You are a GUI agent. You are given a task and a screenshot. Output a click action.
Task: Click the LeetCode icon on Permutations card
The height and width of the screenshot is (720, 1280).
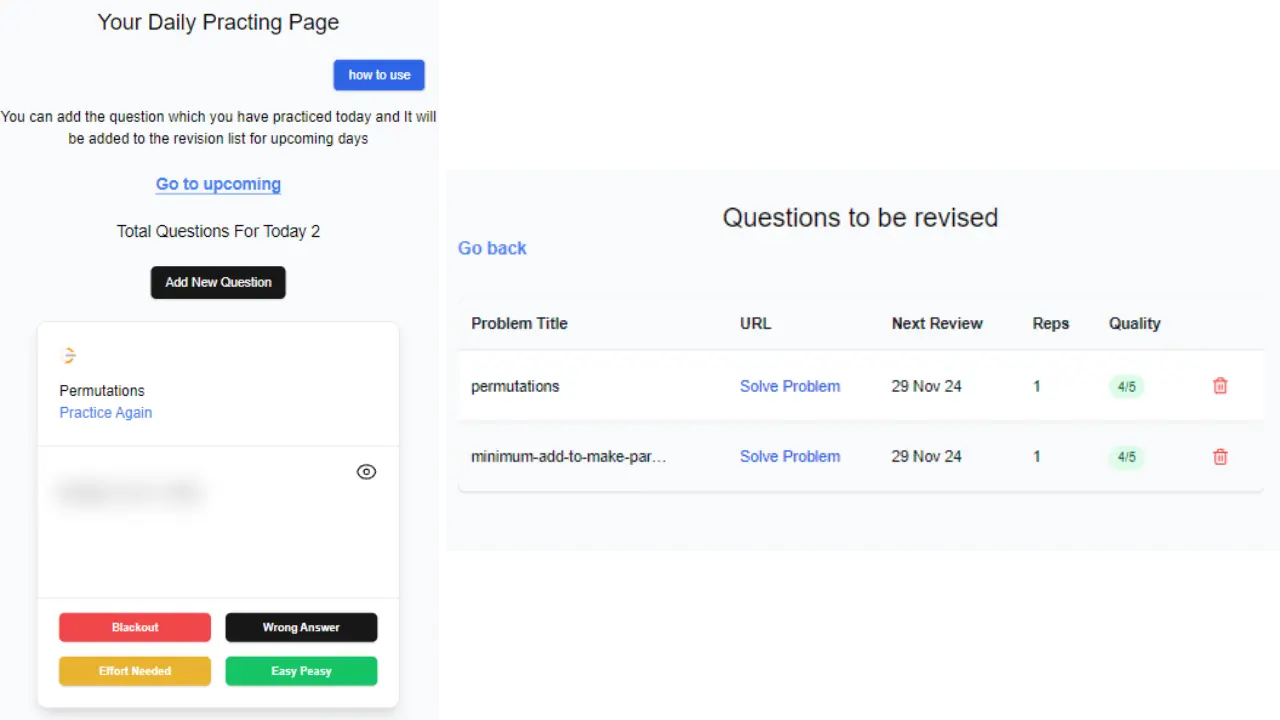pos(69,355)
